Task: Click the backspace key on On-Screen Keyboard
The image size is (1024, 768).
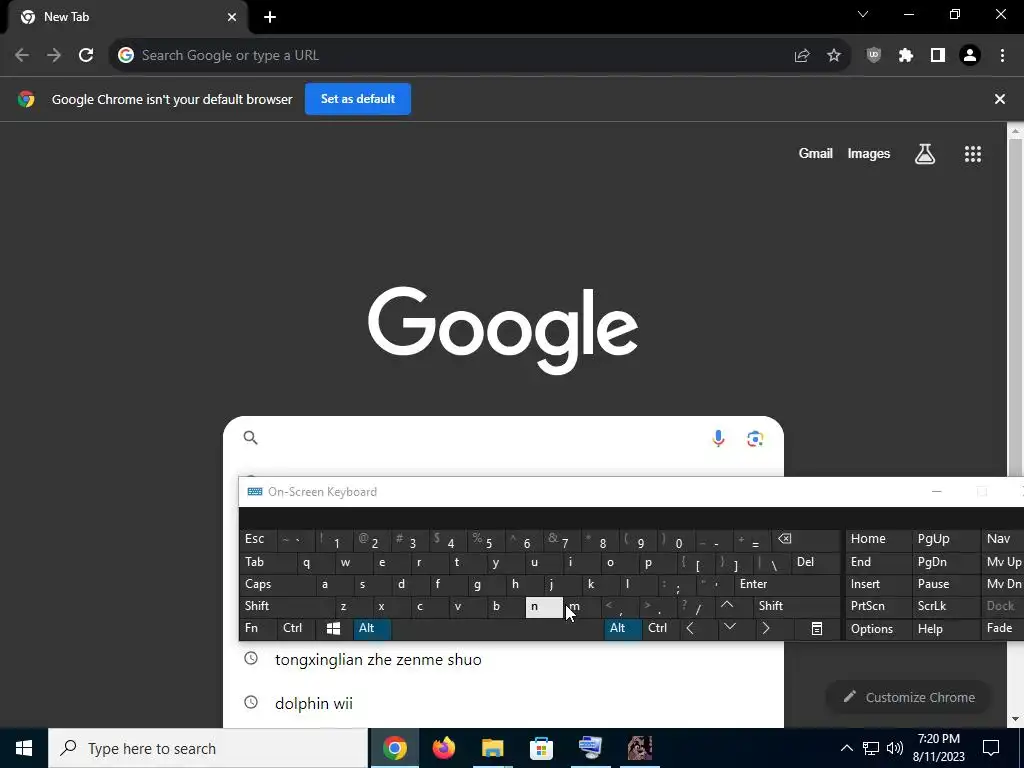Action: pyautogui.click(x=785, y=539)
